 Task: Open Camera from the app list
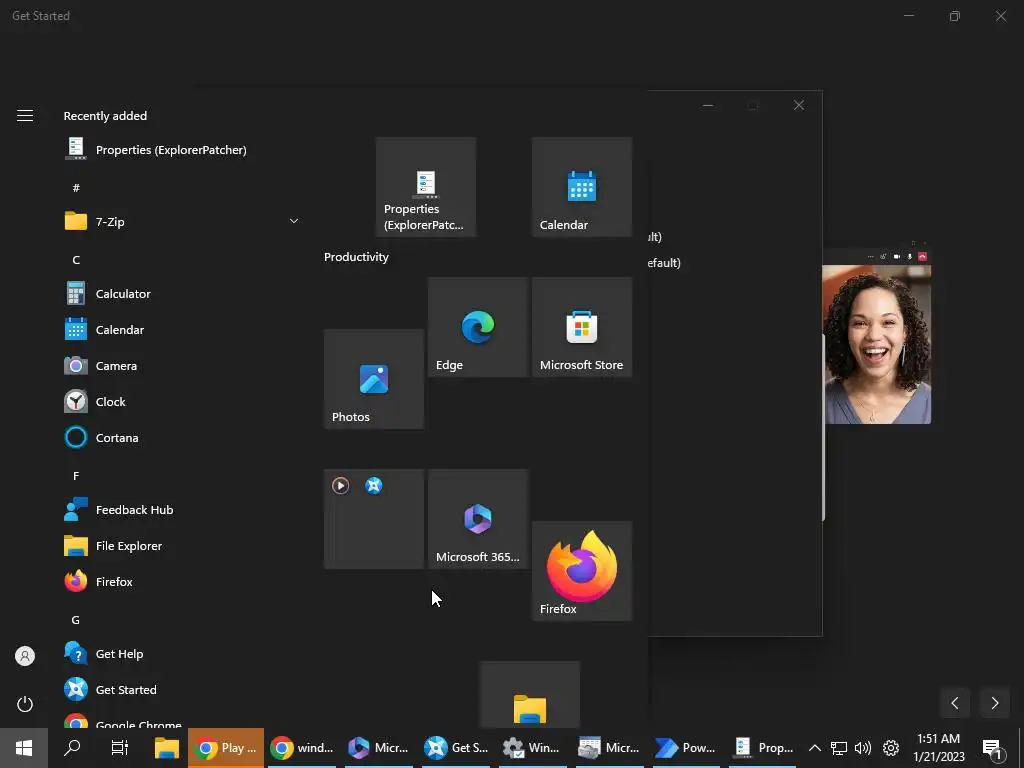pos(181,366)
